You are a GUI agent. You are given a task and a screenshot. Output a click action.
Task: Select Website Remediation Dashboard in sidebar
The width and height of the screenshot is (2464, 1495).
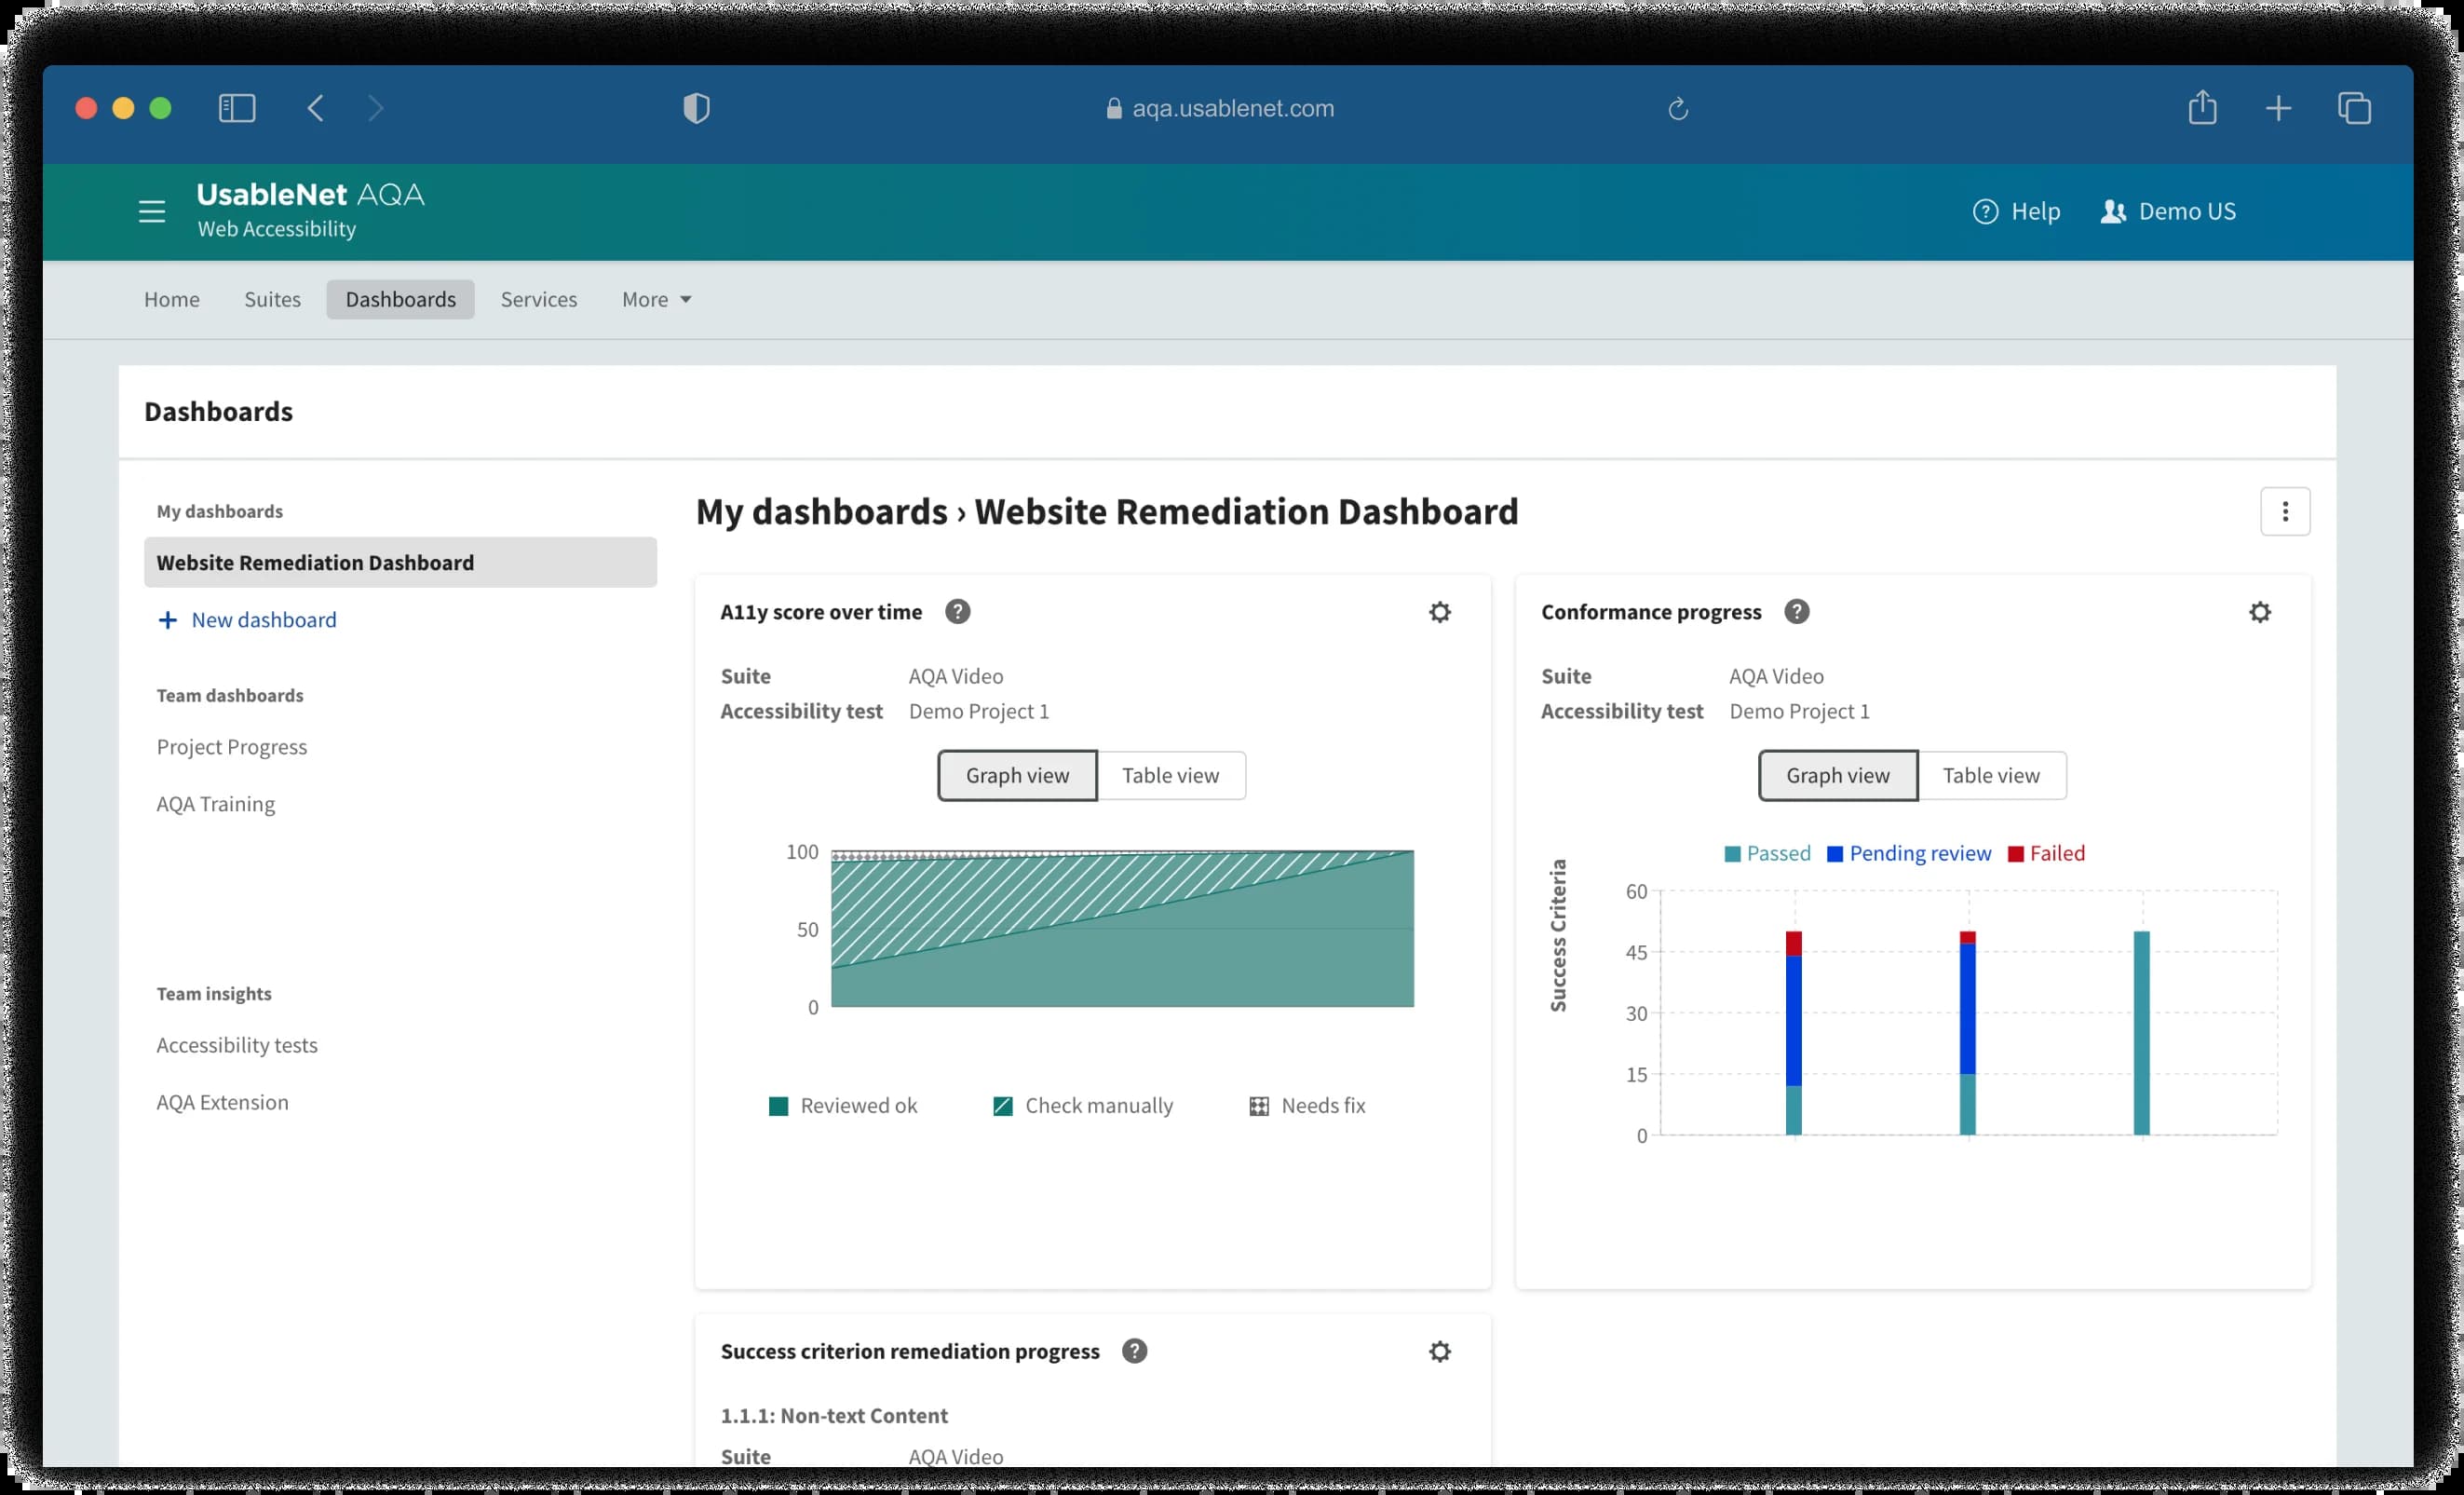400,562
